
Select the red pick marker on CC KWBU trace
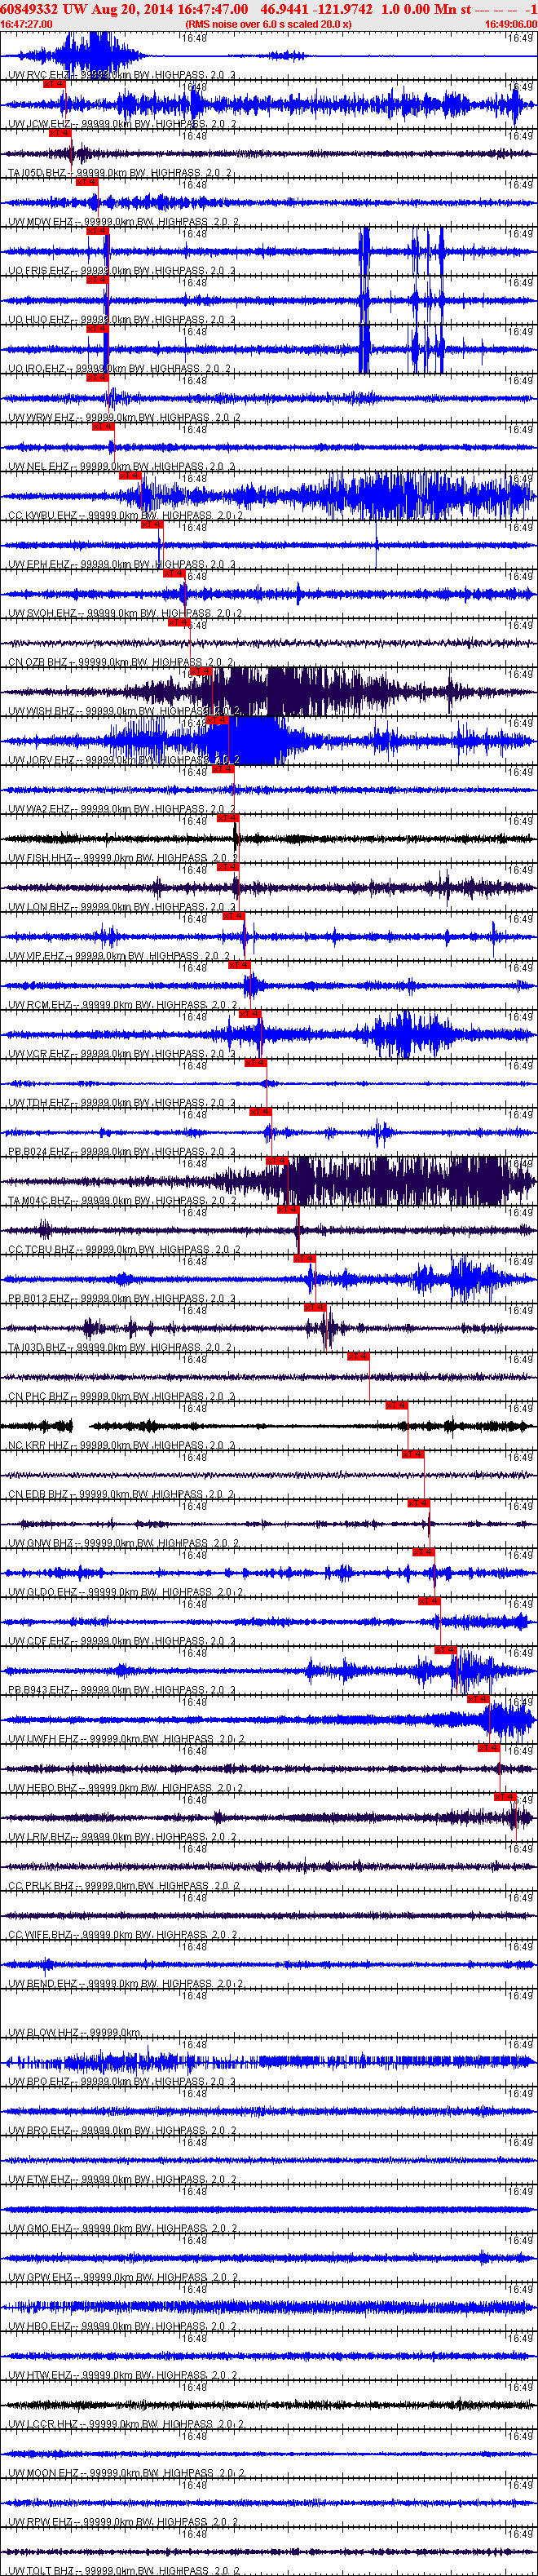(x=130, y=476)
